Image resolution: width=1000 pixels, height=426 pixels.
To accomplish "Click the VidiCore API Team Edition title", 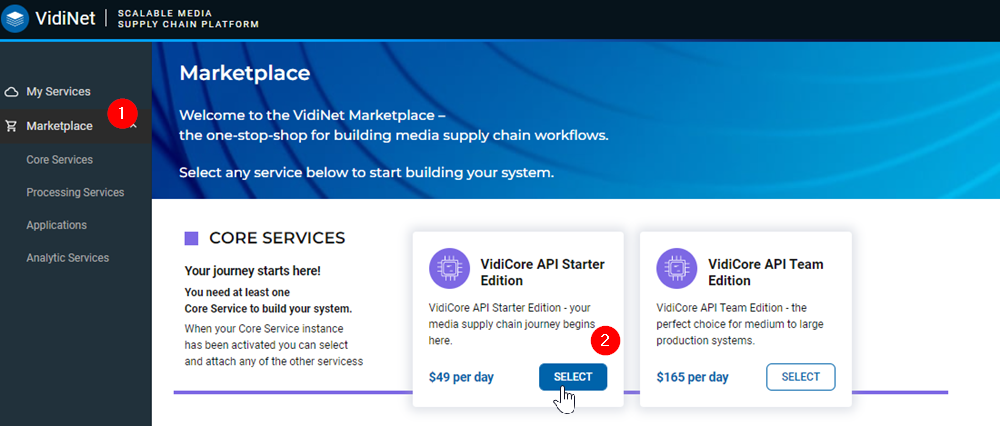I will [765, 272].
